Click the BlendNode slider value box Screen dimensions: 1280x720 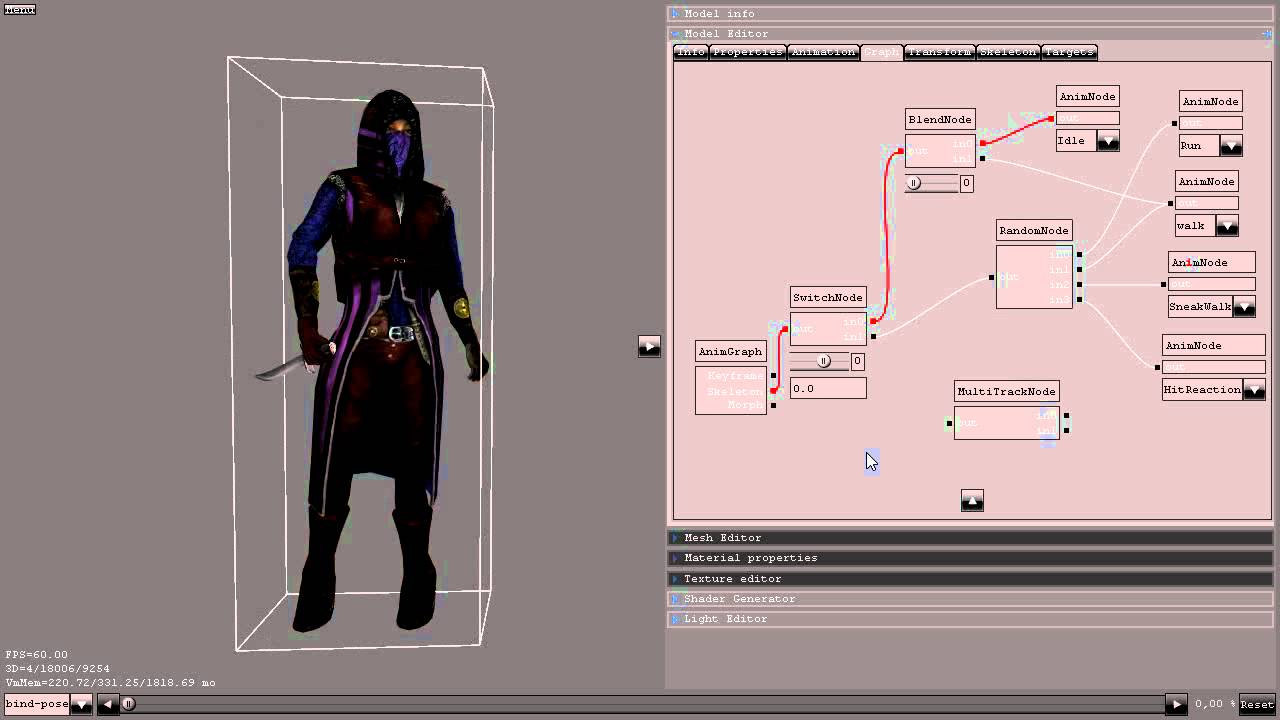(x=966, y=183)
